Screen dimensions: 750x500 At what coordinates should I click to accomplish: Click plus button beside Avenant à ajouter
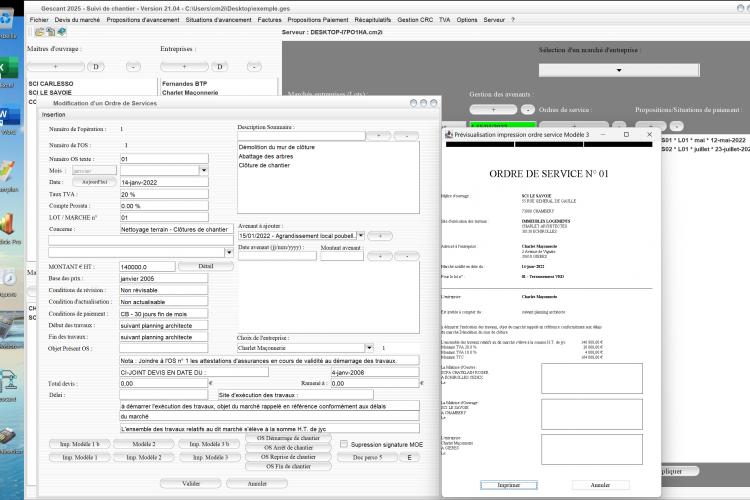(380, 235)
